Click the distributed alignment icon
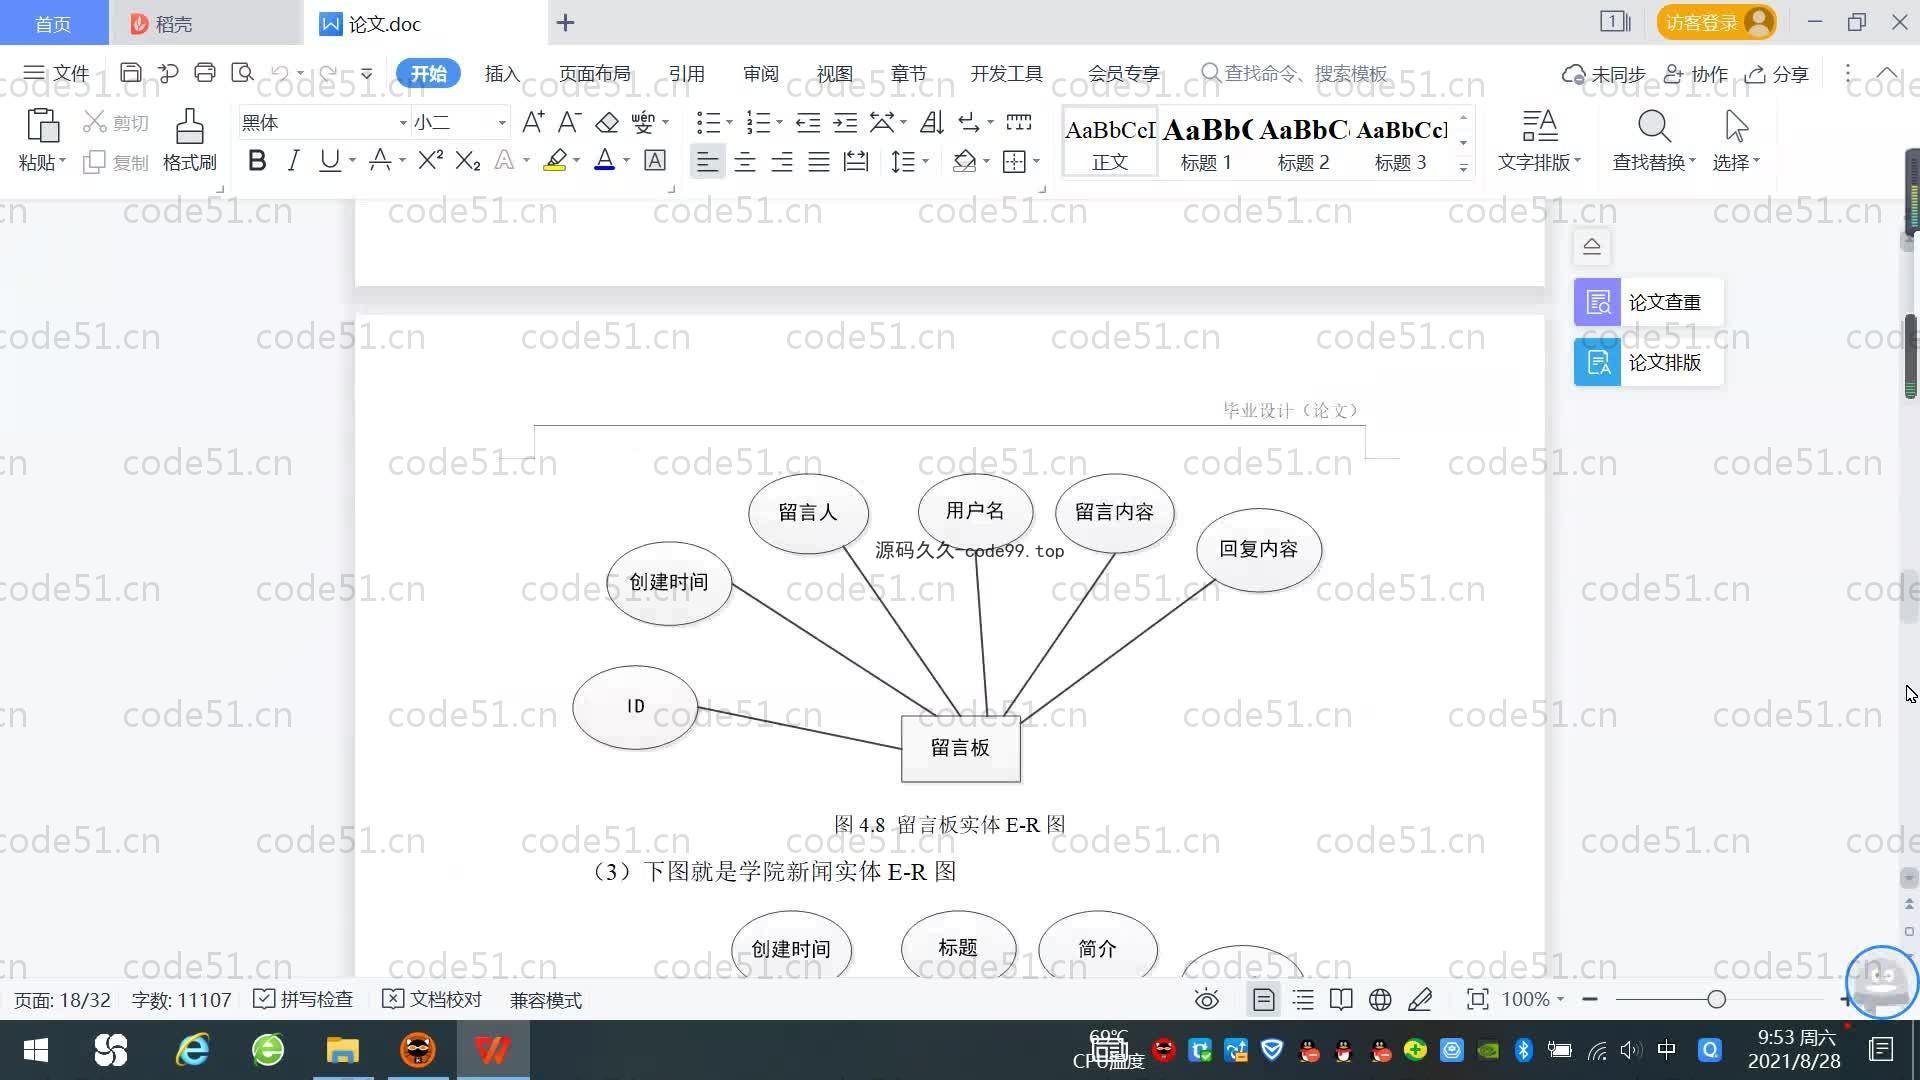The height and width of the screenshot is (1080, 1920). click(856, 161)
